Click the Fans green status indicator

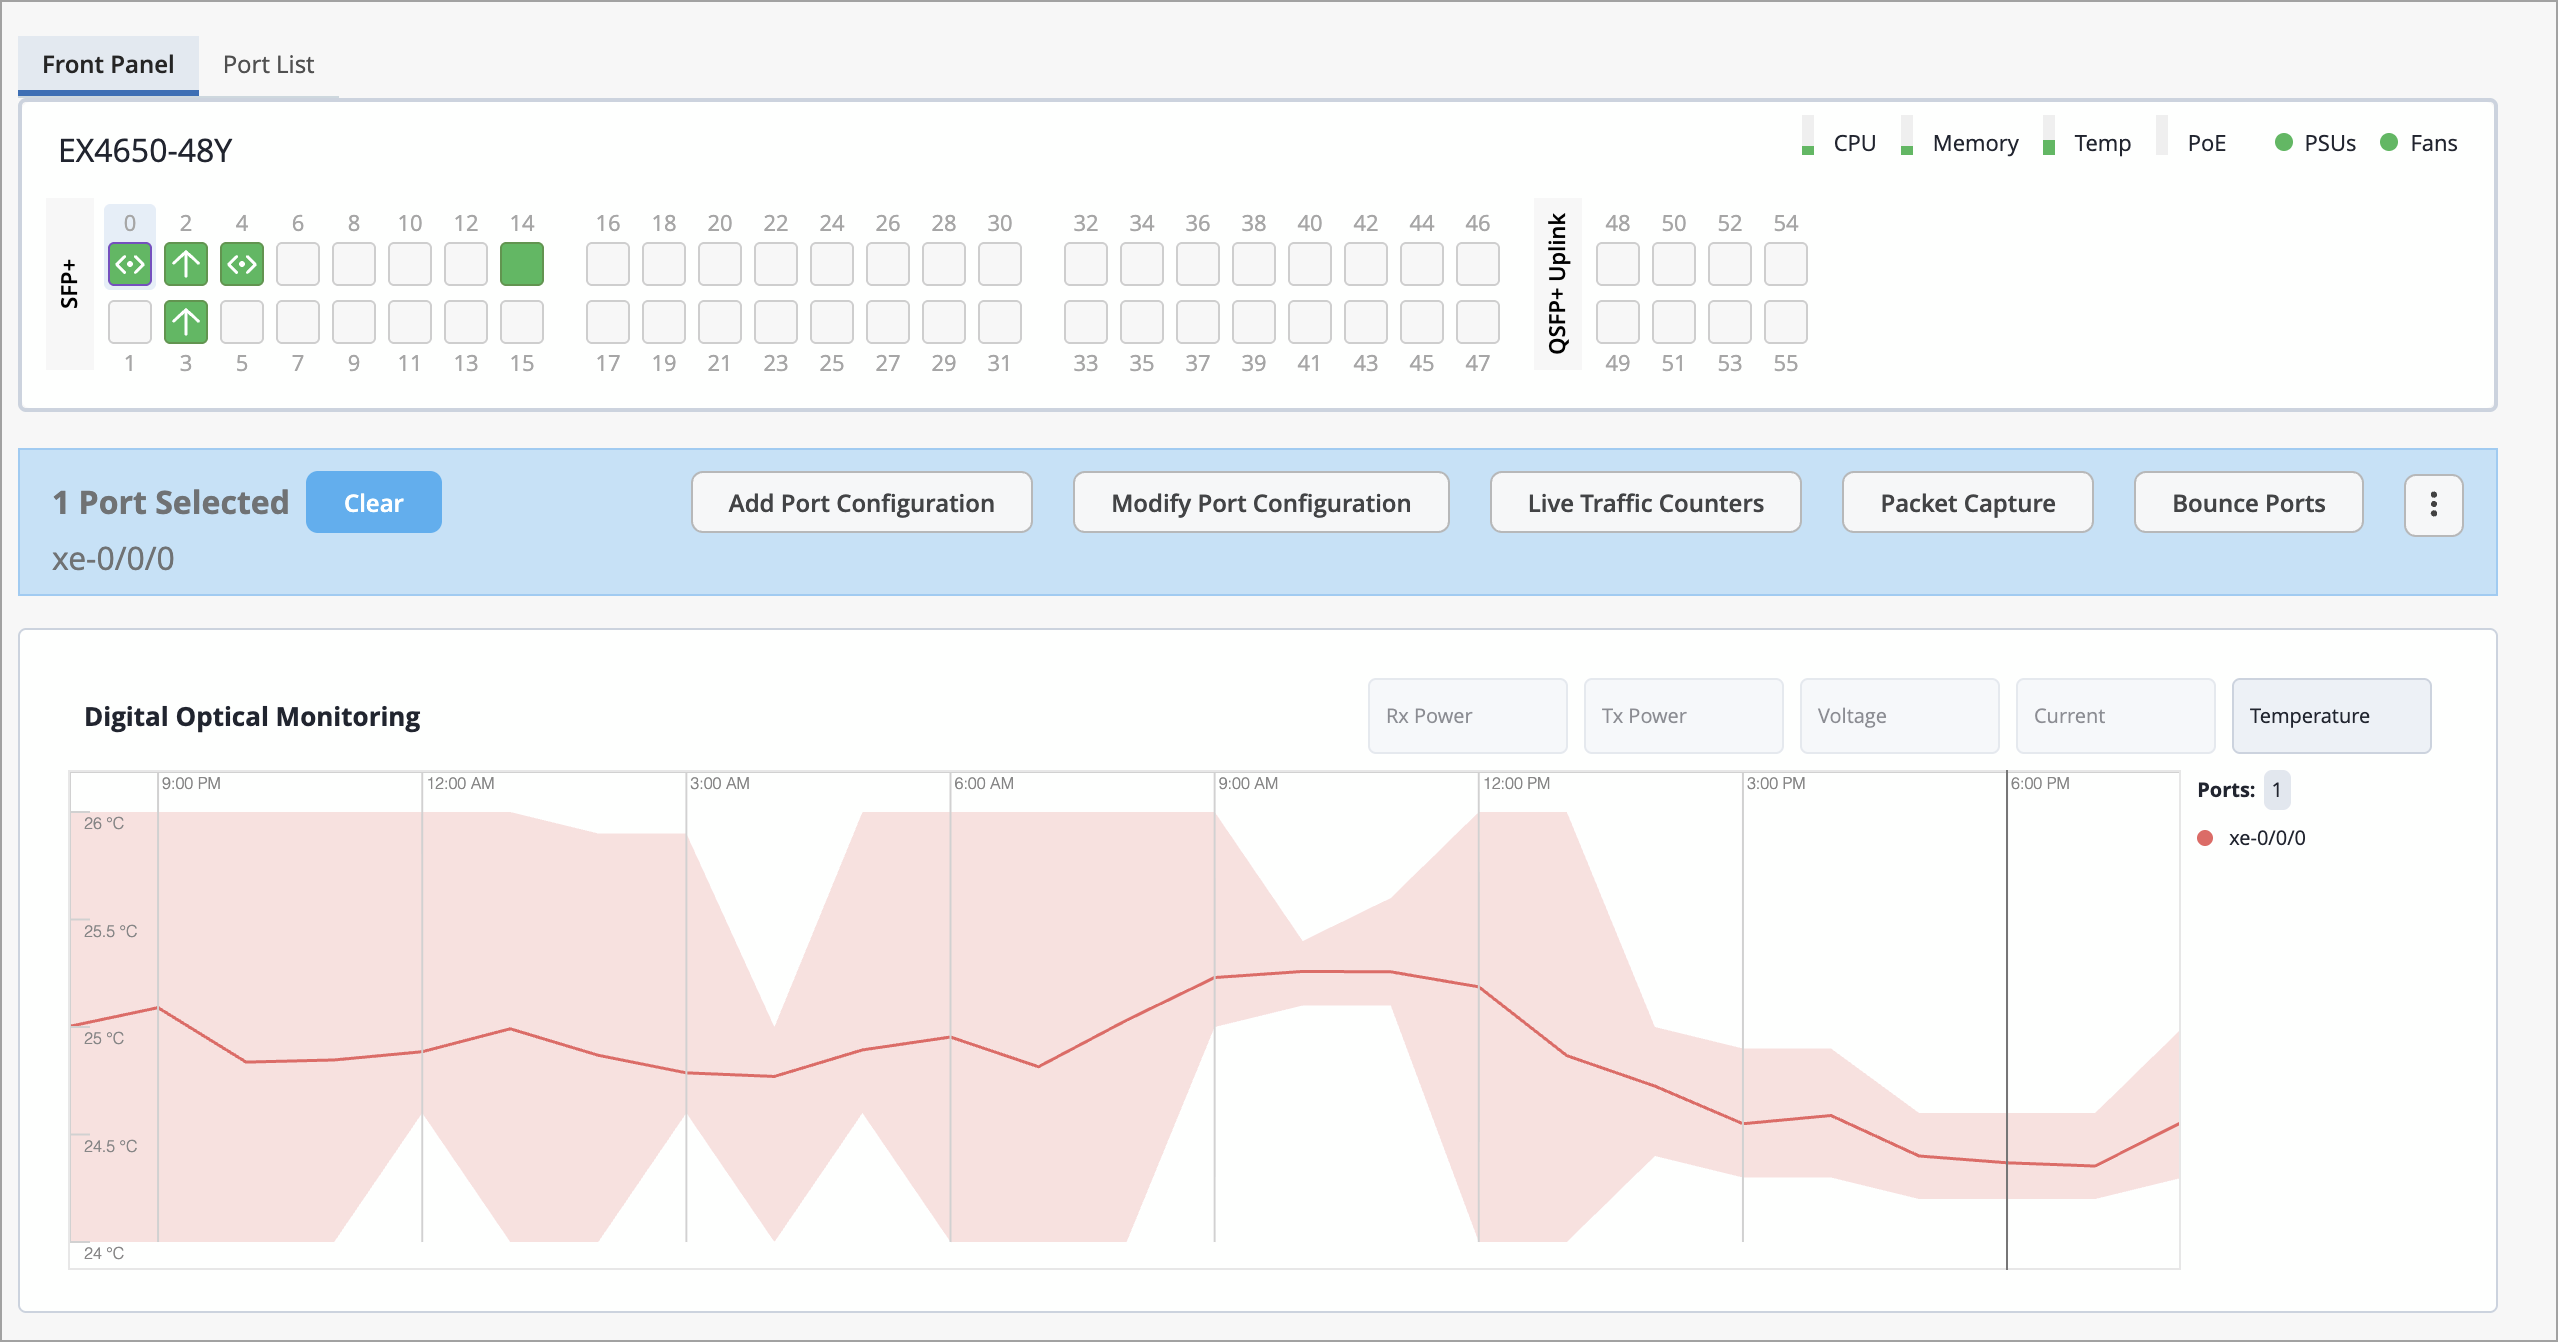click(x=2389, y=142)
